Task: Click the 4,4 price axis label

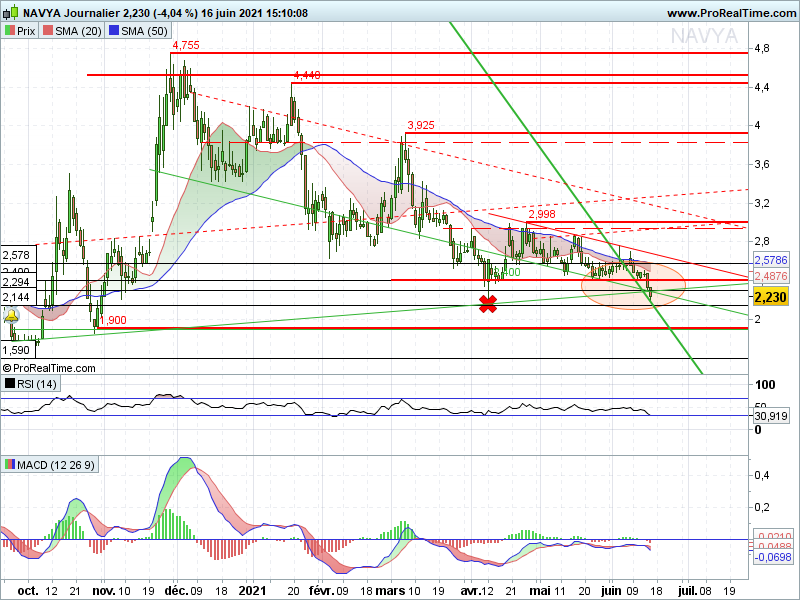Action: pyautogui.click(x=762, y=87)
